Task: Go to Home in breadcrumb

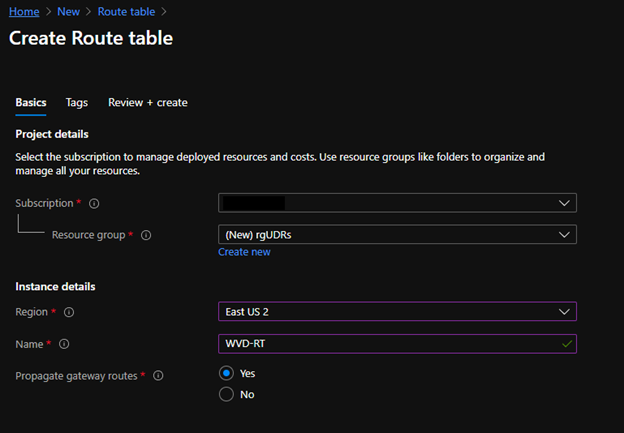Action: [x=24, y=12]
